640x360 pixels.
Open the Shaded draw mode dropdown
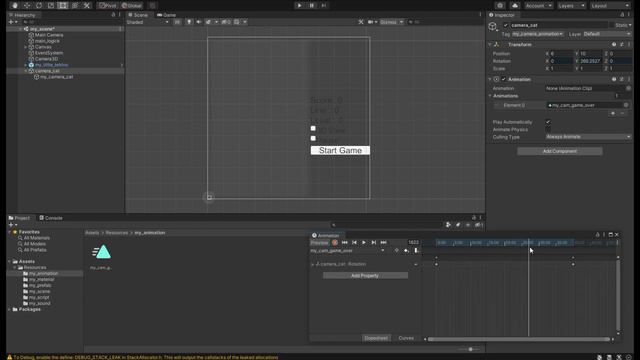click(x=147, y=22)
